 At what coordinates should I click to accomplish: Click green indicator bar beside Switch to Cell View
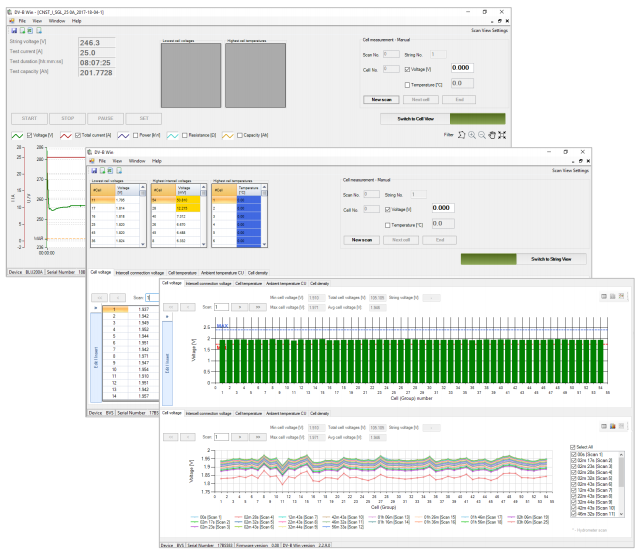[x=478, y=119]
